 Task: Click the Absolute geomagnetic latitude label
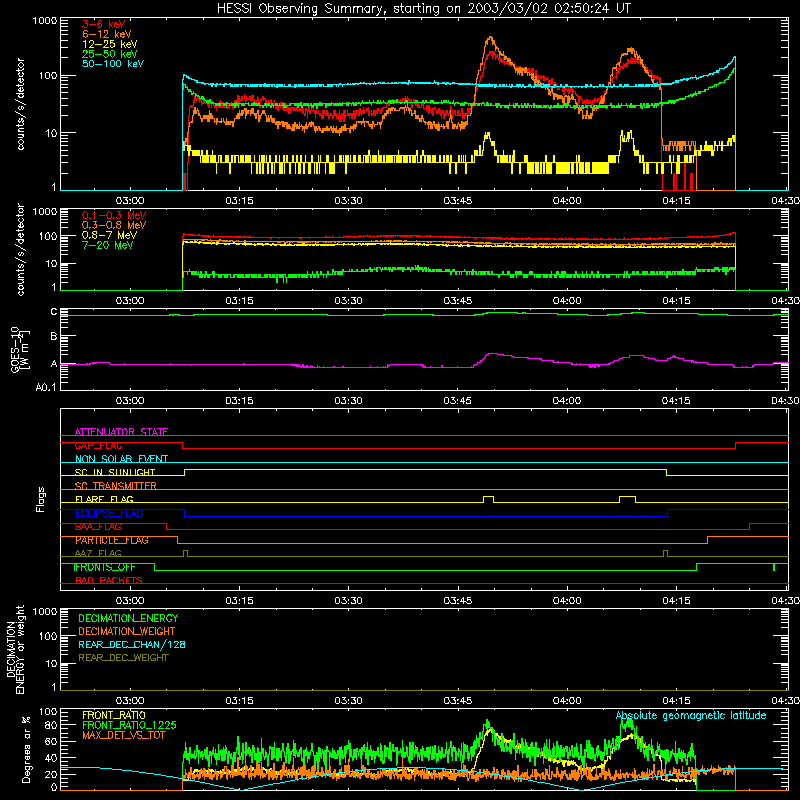point(691,715)
